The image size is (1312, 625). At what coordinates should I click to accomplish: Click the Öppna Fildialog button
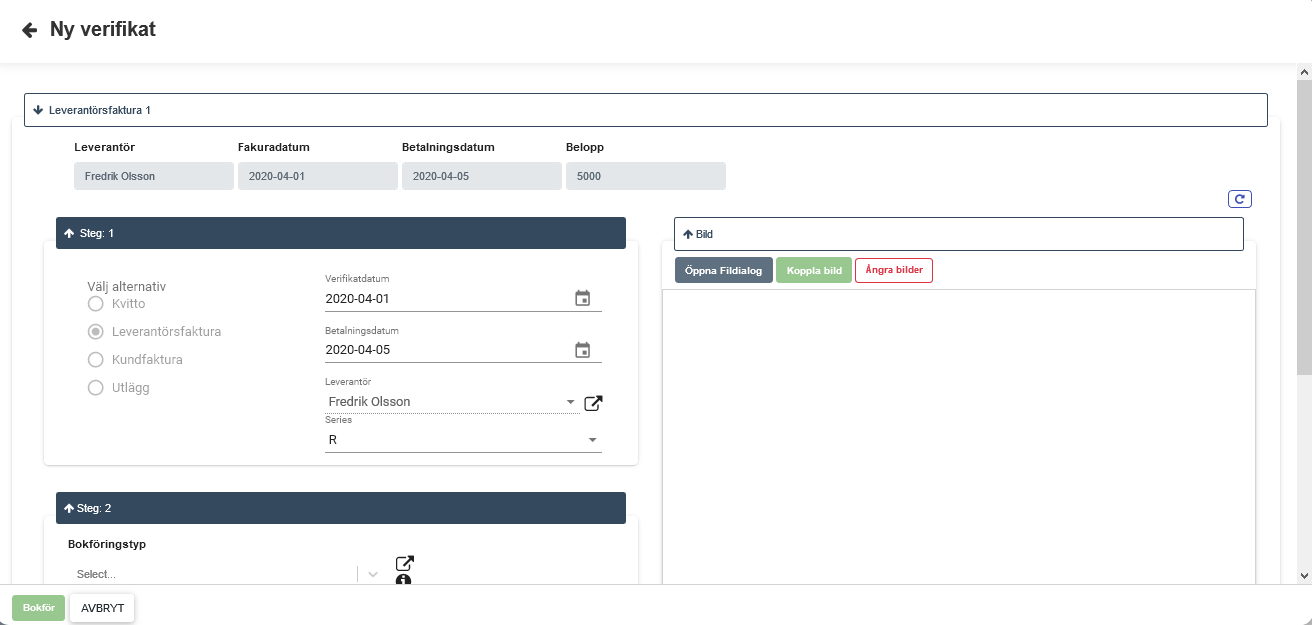point(723,271)
